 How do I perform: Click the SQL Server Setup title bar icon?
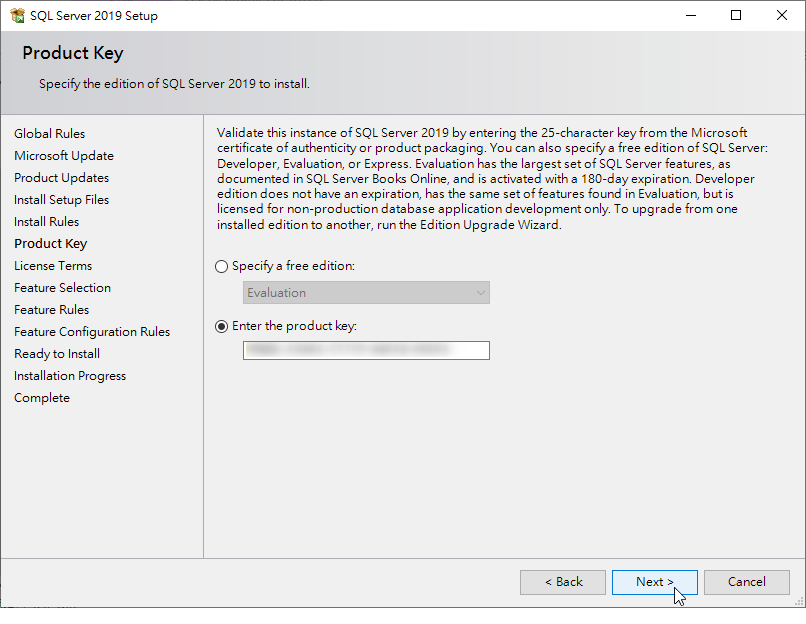(x=17, y=15)
